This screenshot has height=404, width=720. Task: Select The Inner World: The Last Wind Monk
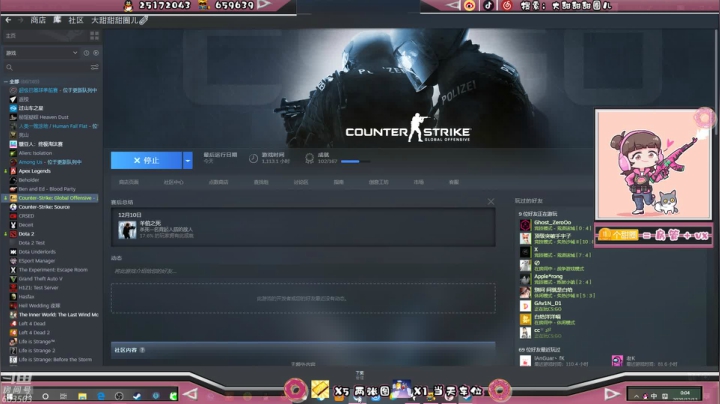58,315
